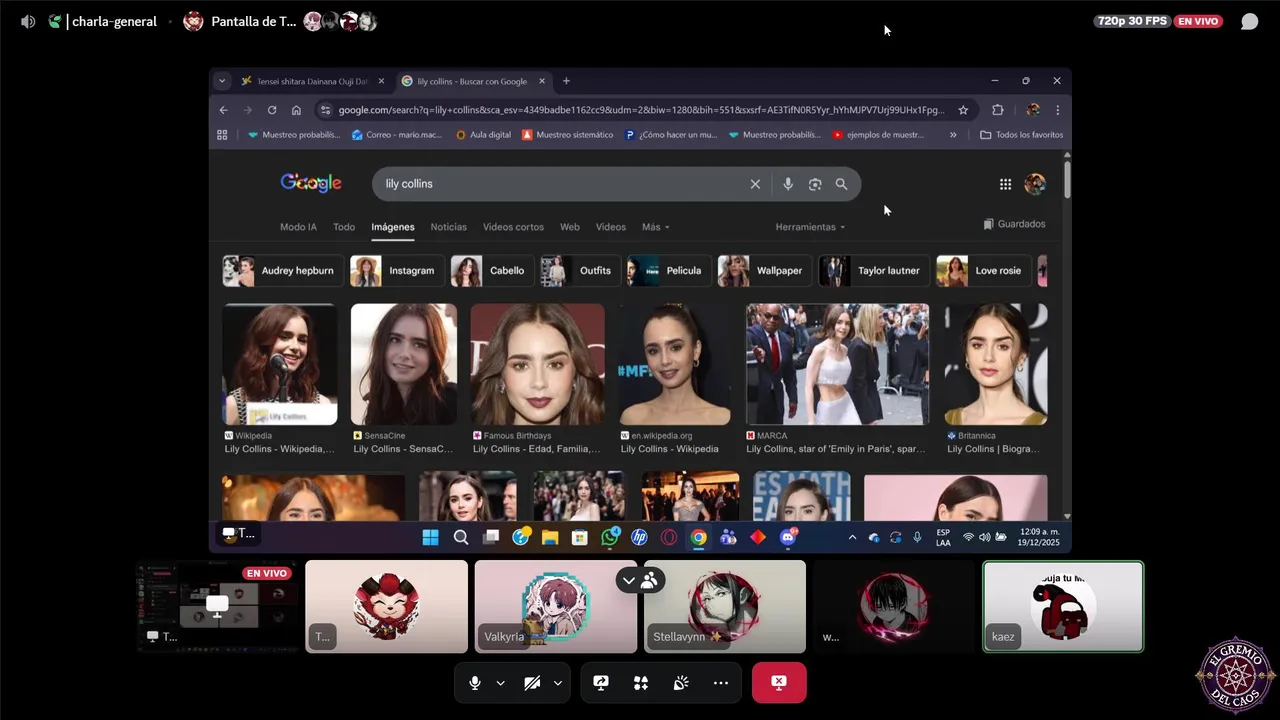Open the soundboard icon

point(681,683)
